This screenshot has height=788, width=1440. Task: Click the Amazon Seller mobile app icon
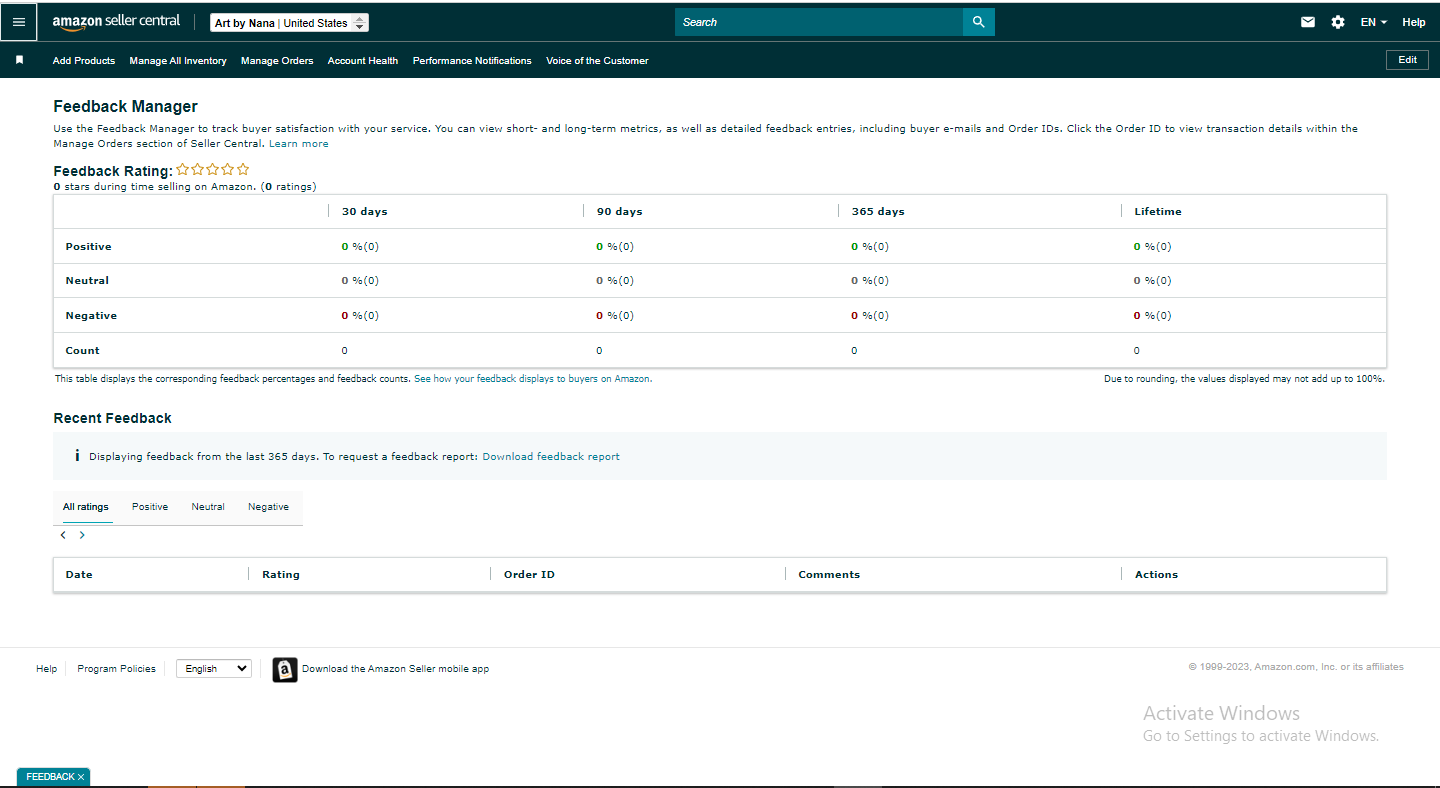(x=285, y=670)
